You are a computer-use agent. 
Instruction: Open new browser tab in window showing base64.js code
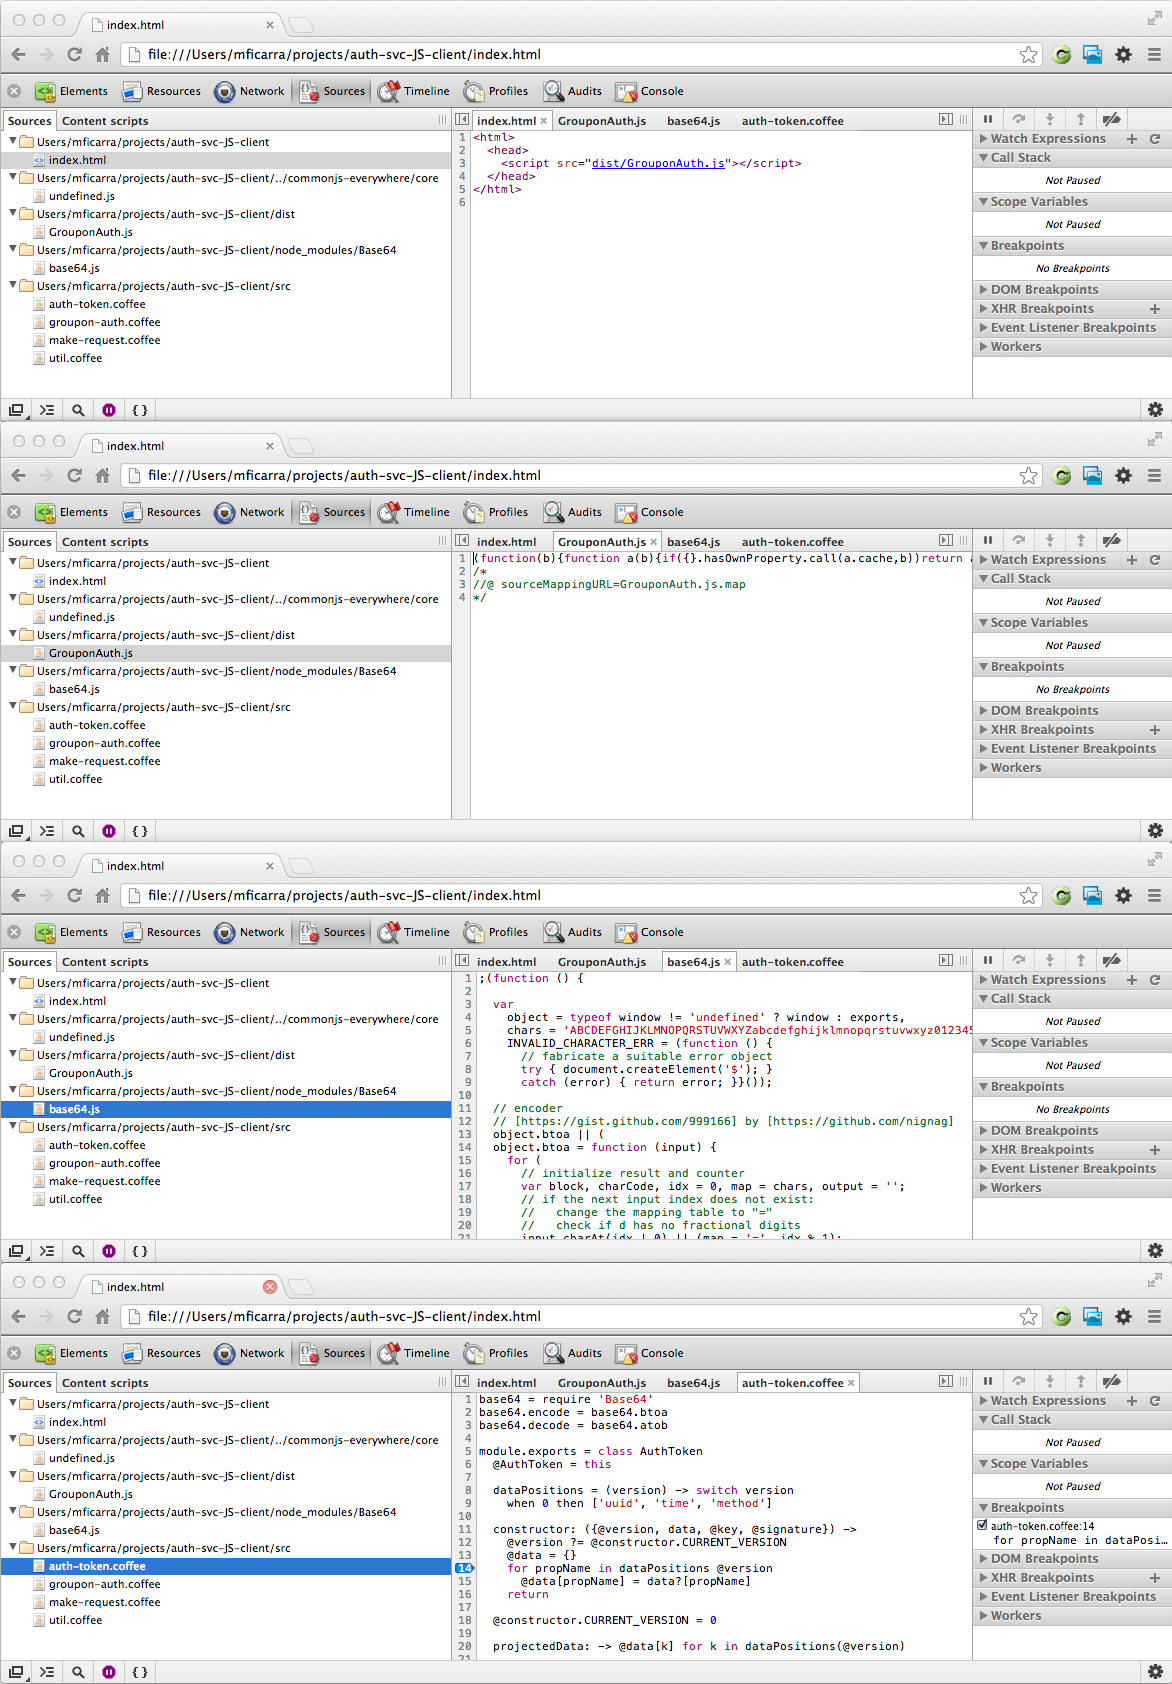coord(300,866)
